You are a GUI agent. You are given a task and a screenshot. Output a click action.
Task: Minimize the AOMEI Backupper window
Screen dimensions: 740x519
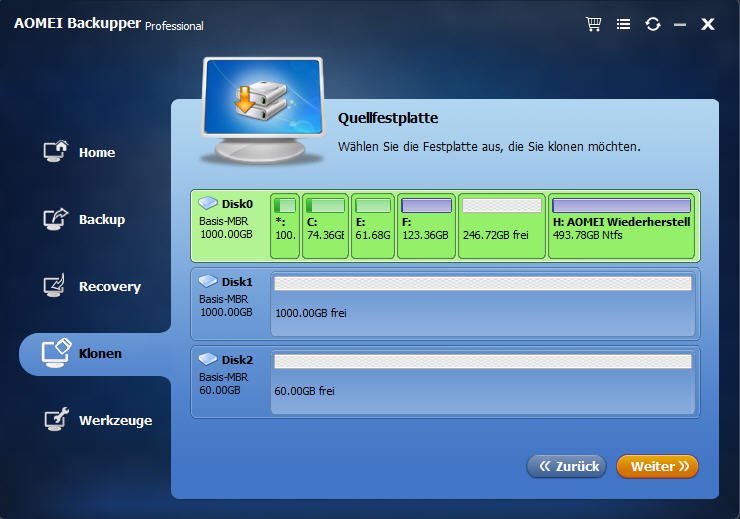(x=680, y=24)
